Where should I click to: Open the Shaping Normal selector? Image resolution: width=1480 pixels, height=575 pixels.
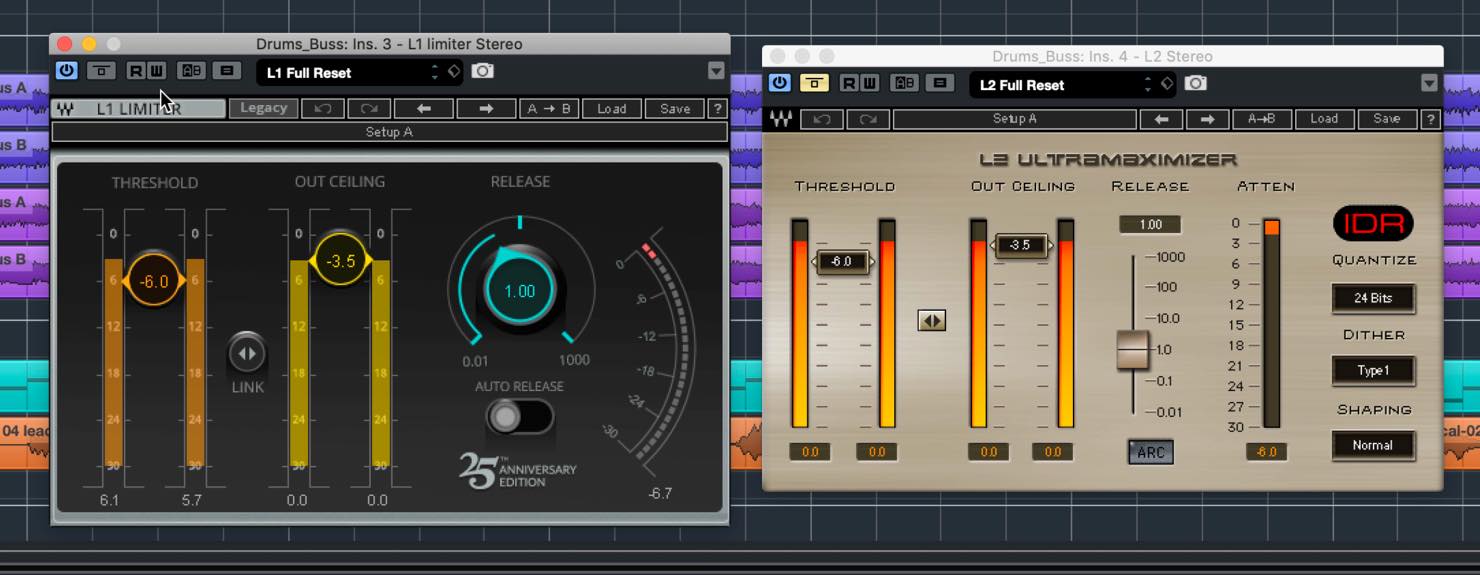(1373, 446)
